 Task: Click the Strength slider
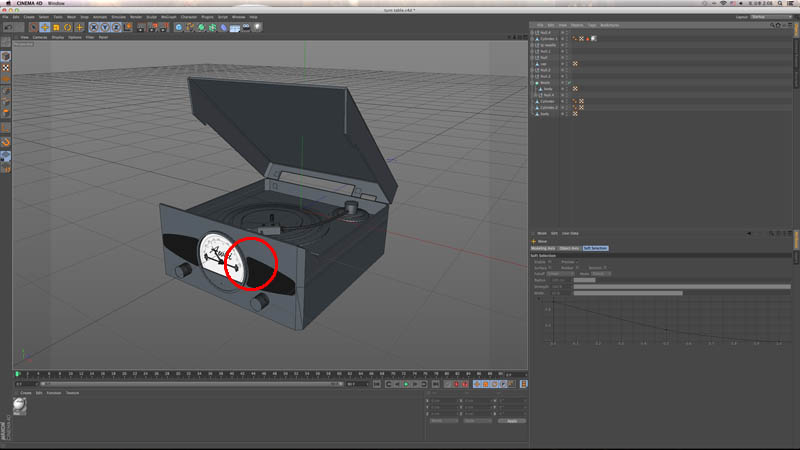tap(682, 287)
